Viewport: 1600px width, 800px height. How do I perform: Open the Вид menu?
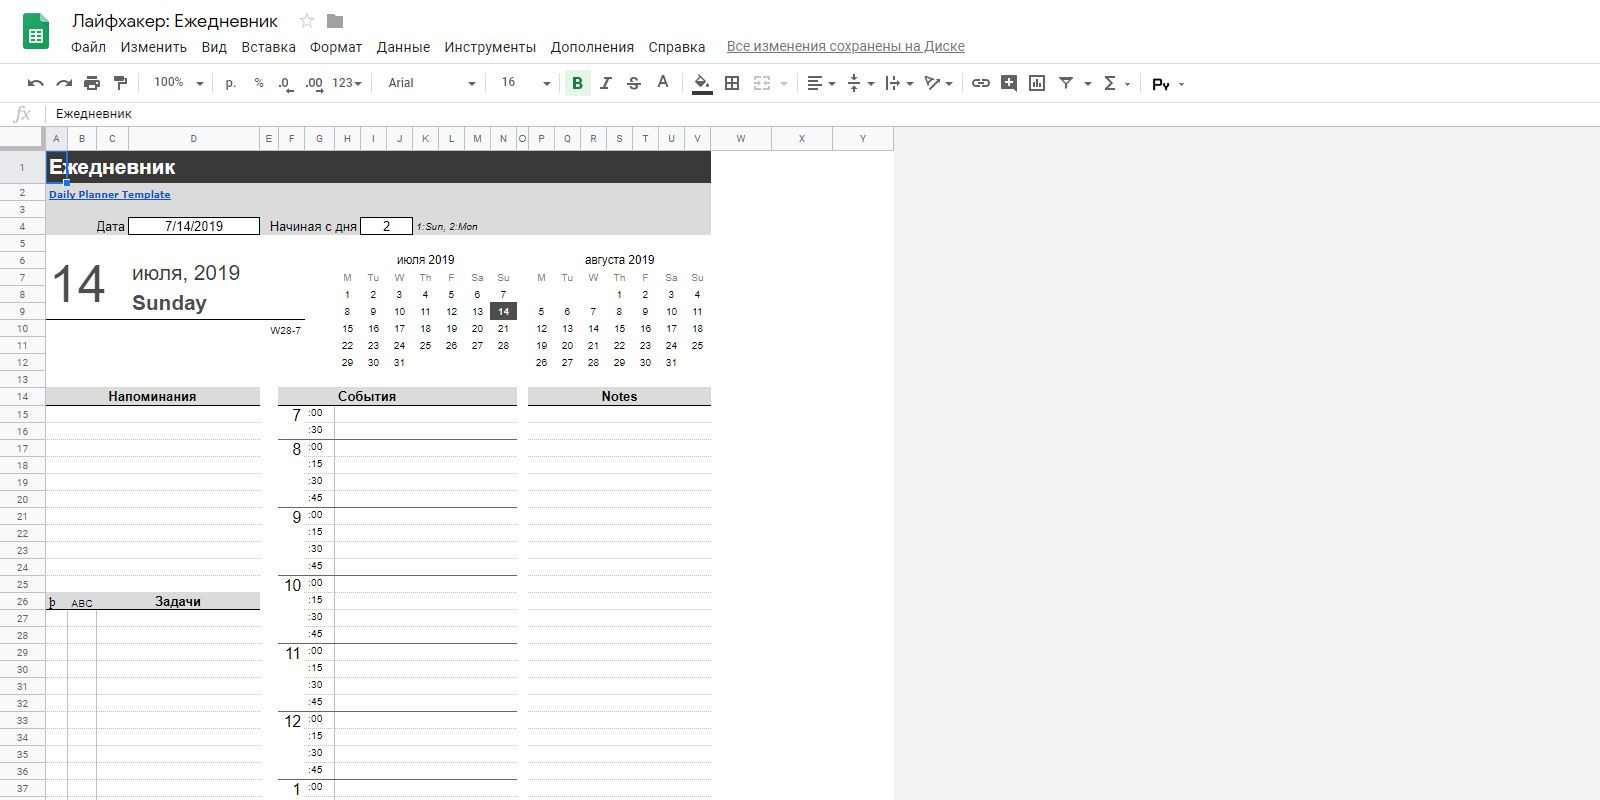[214, 47]
